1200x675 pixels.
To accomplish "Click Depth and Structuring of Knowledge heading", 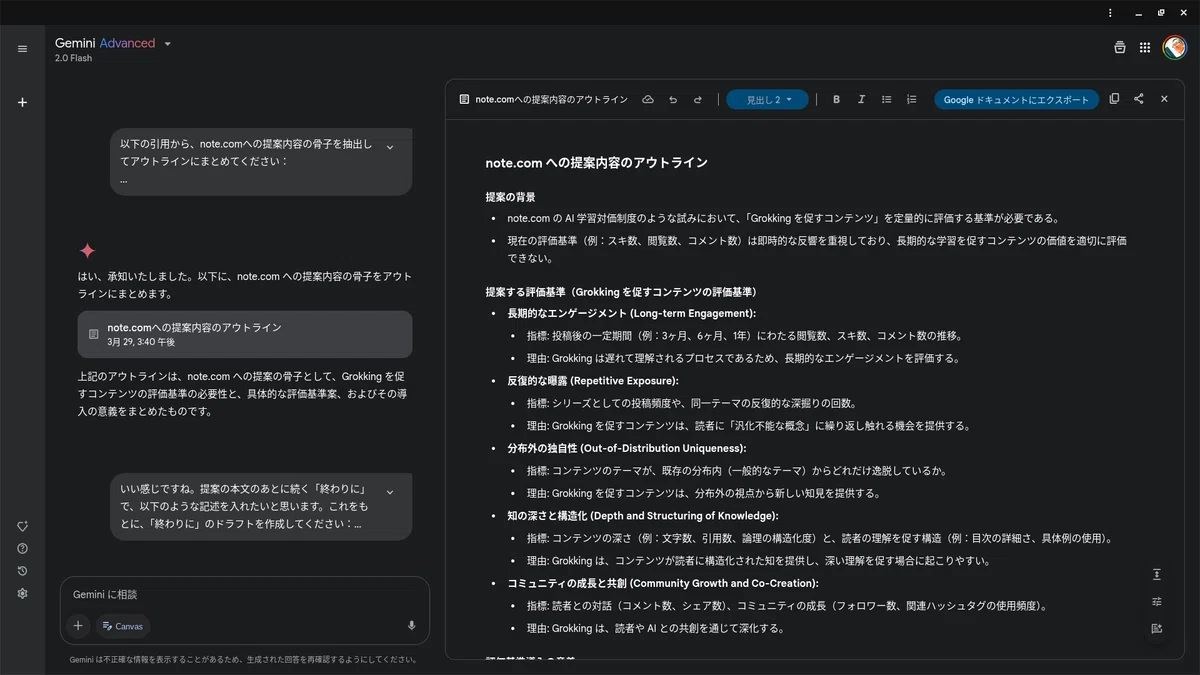I will pos(642,516).
